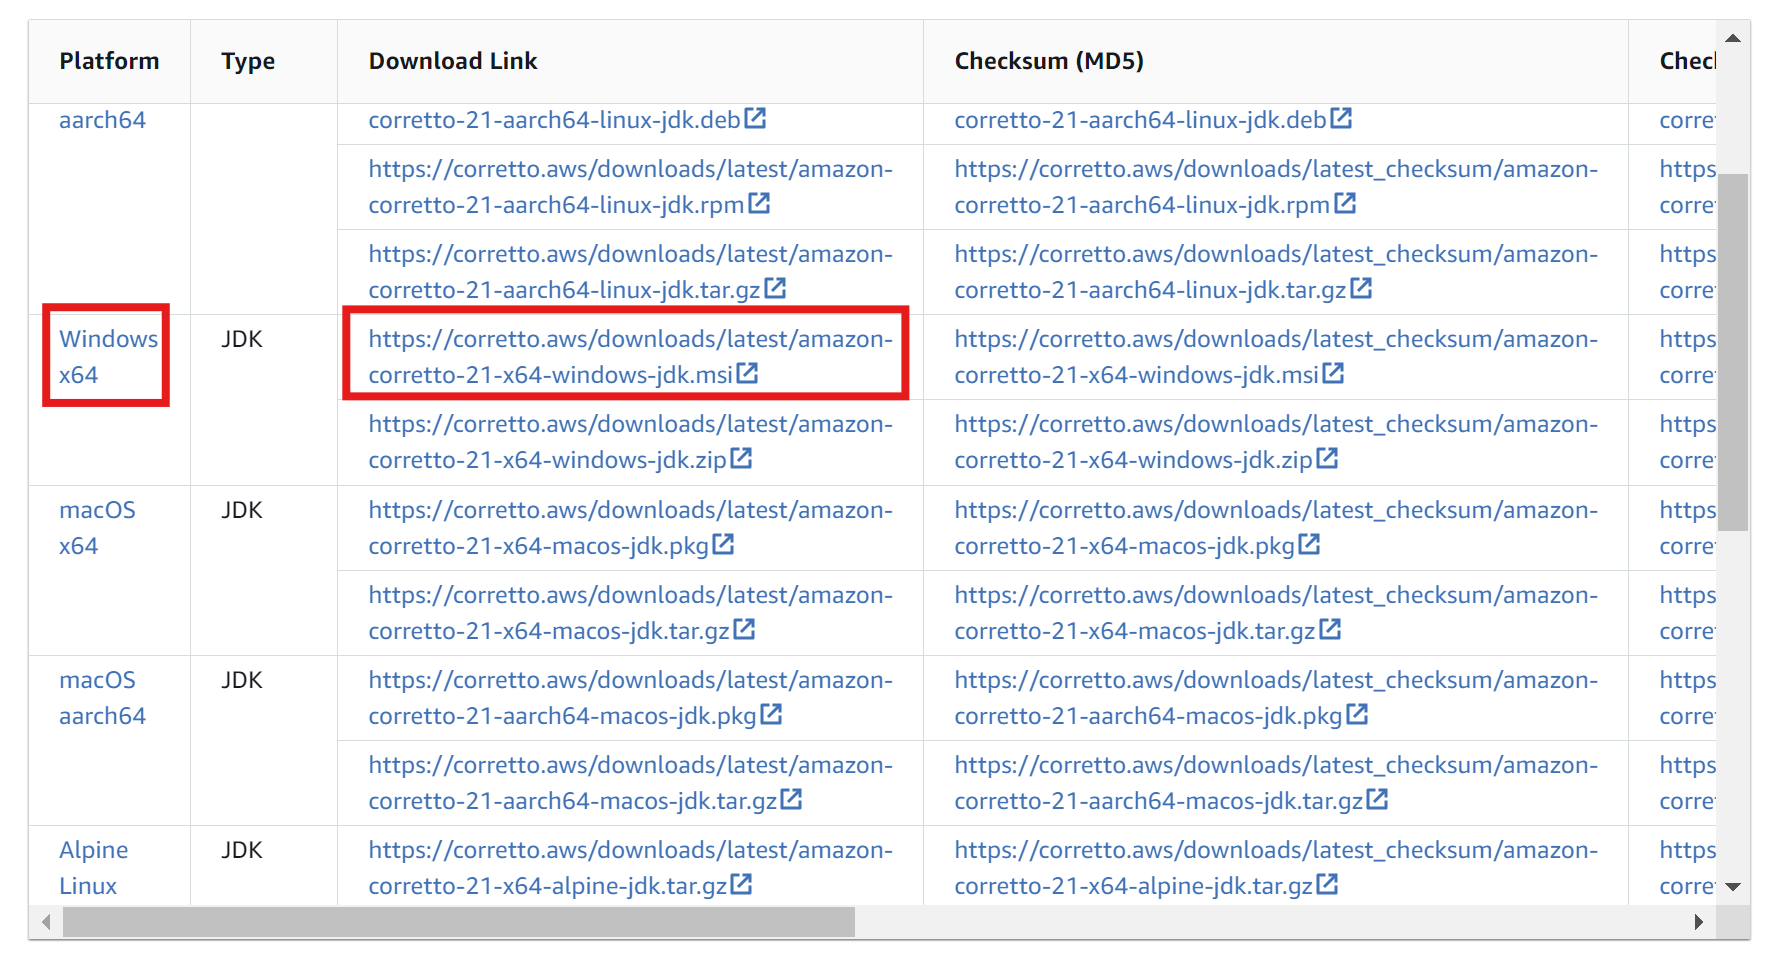Click the macOS x64 platform link
Screen dimensions: 1776x956
click(97, 528)
